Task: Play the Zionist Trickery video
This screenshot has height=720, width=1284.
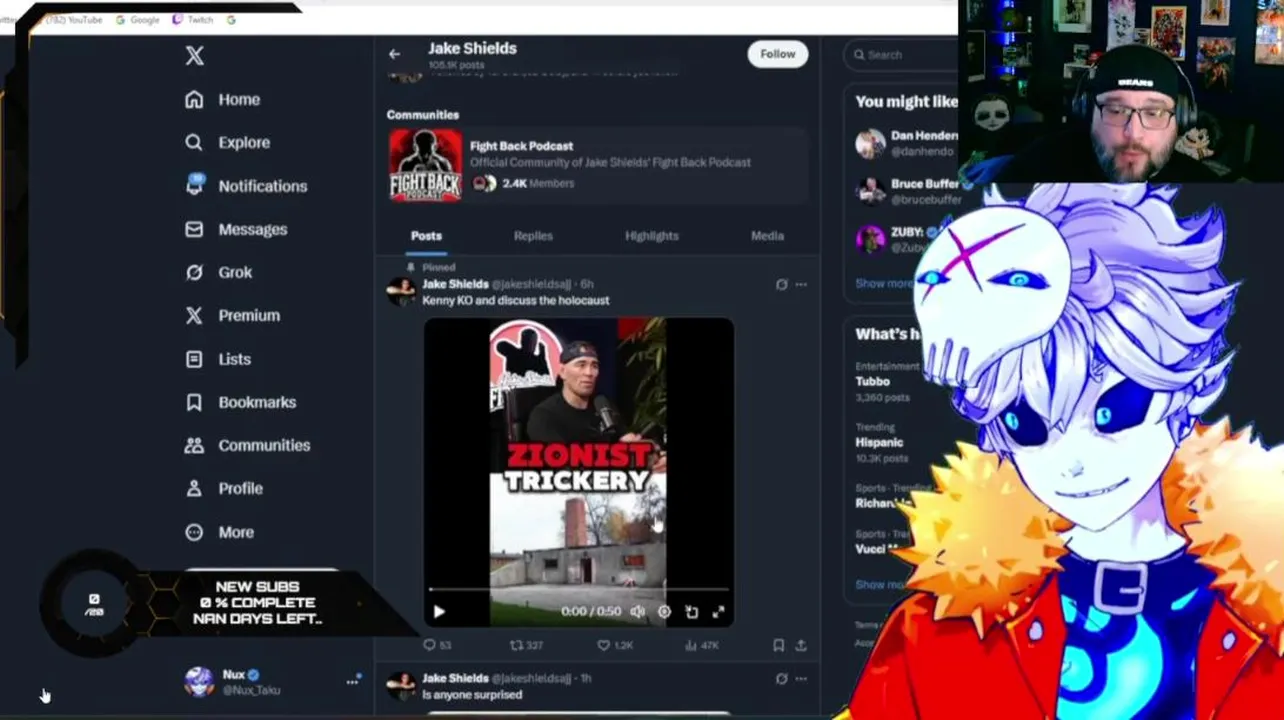Action: 439,611
